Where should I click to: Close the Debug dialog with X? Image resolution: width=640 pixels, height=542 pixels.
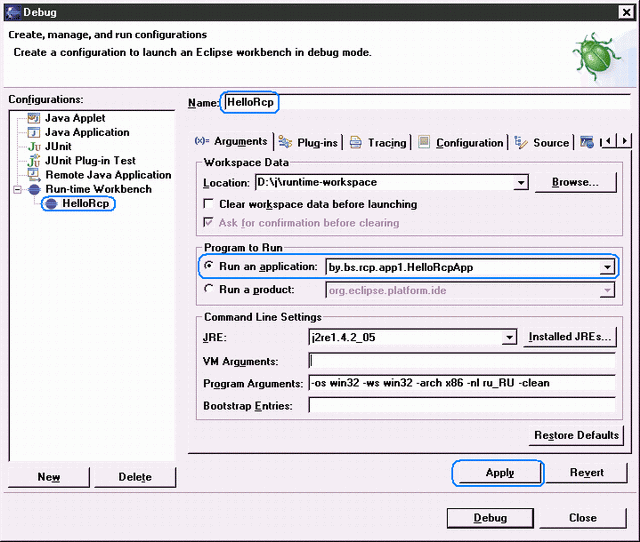(626, 13)
